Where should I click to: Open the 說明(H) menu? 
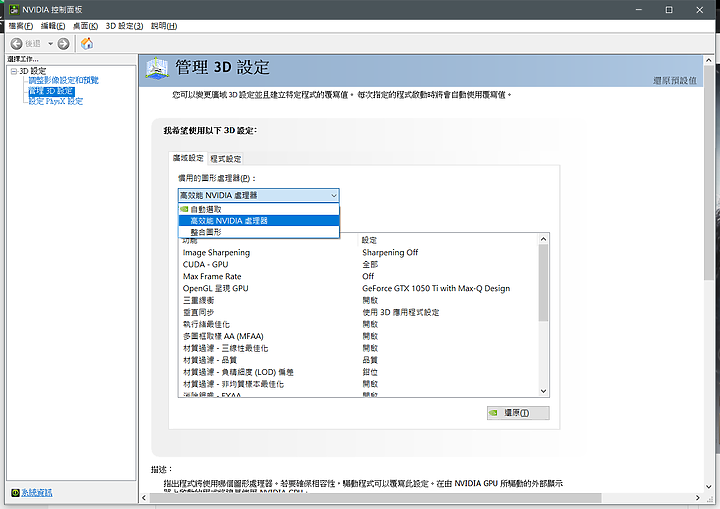pyautogui.click(x=164, y=26)
